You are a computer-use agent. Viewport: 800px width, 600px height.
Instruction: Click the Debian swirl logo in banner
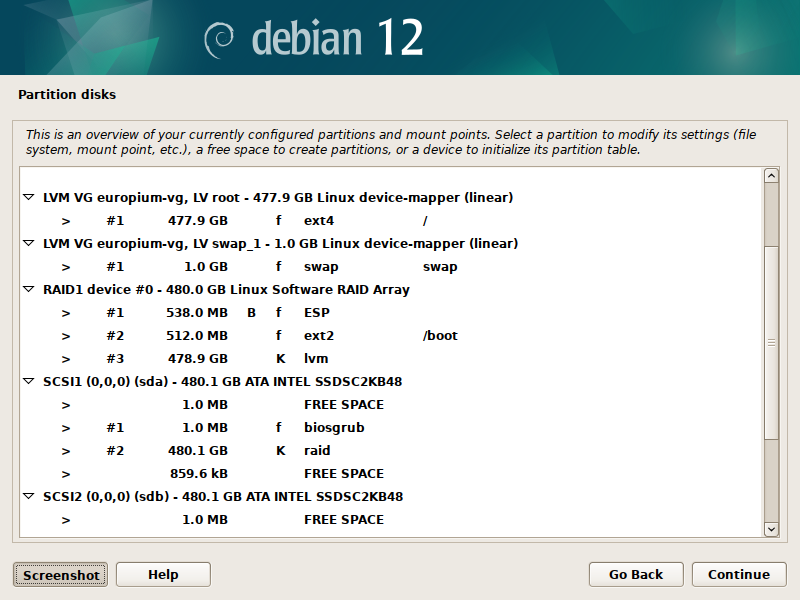[220, 39]
